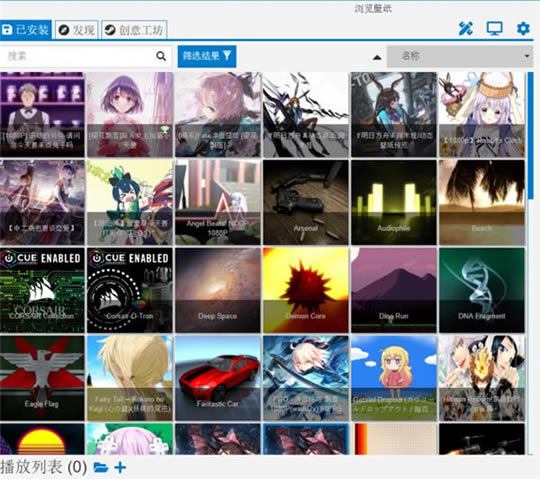Click the 筛选结果 filter button

[x=207, y=56]
